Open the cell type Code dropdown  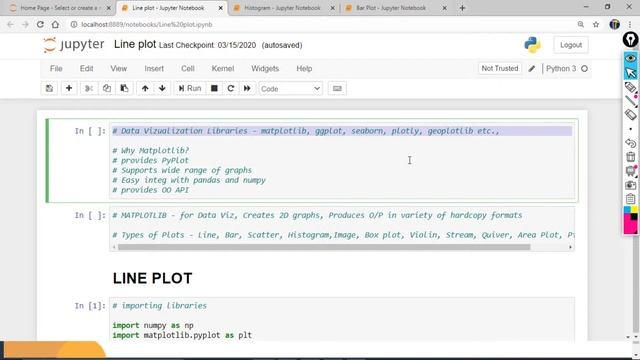point(291,89)
